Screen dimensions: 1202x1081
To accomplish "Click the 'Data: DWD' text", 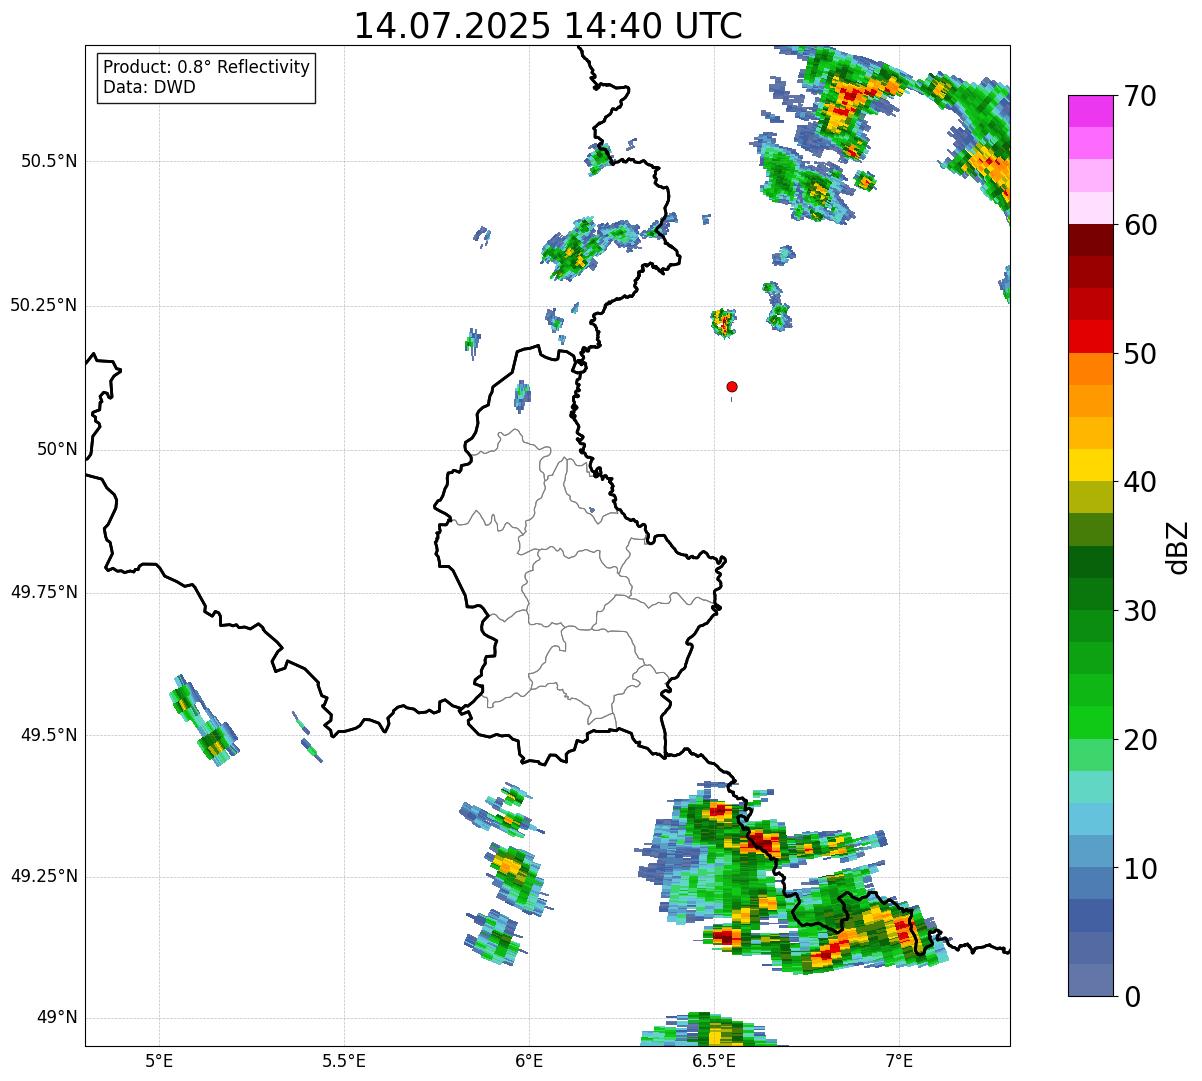I will click(149, 87).
